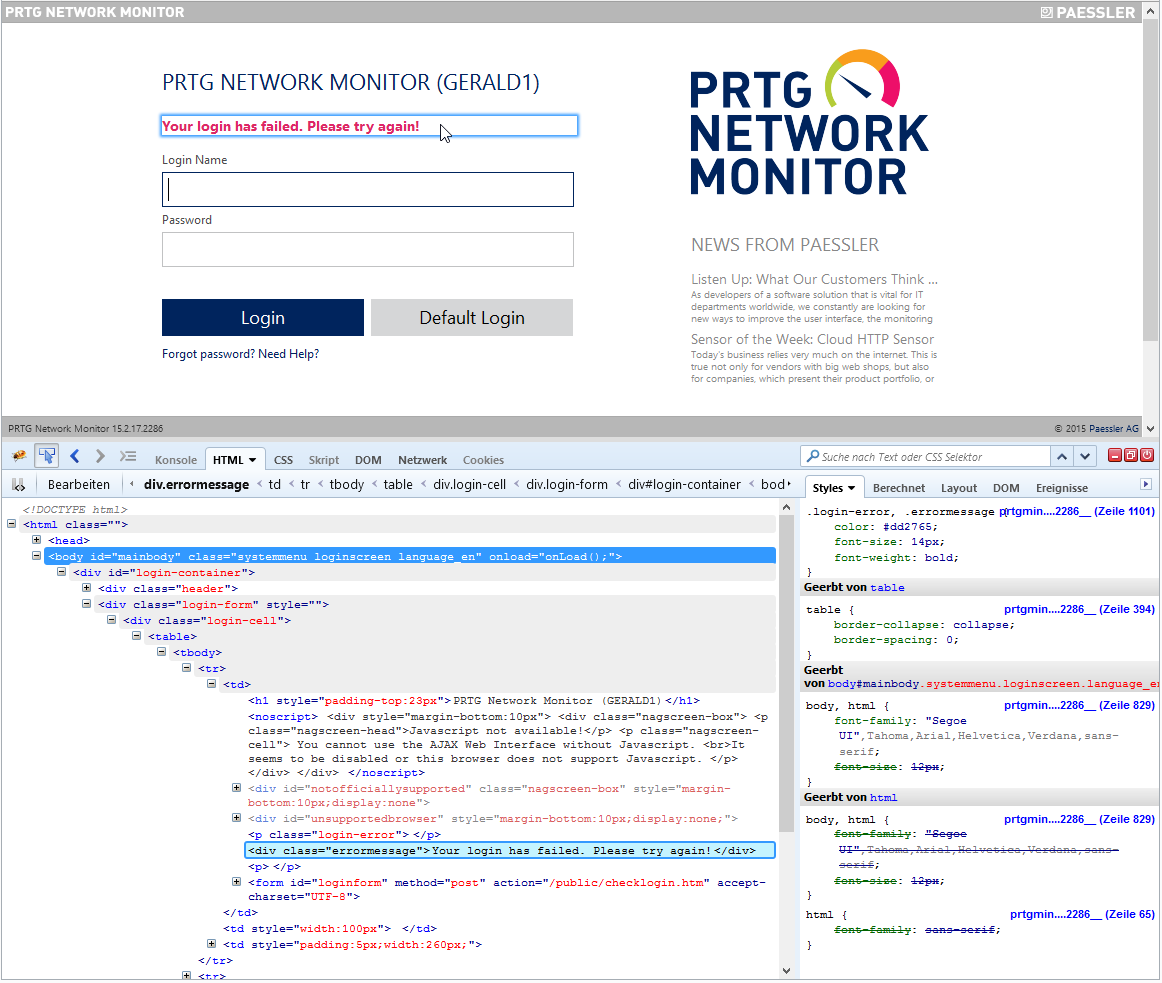Minimize the Firebug panel
The width and height of the screenshot is (1162, 983).
[x=1115, y=456]
